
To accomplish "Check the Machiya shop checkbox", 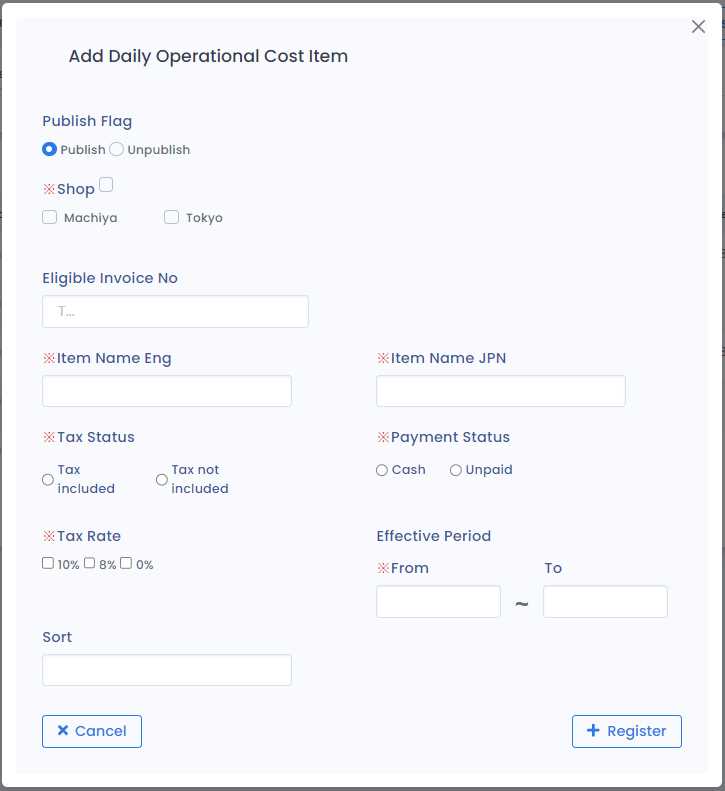I will pyautogui.click(x=50, y=217).
